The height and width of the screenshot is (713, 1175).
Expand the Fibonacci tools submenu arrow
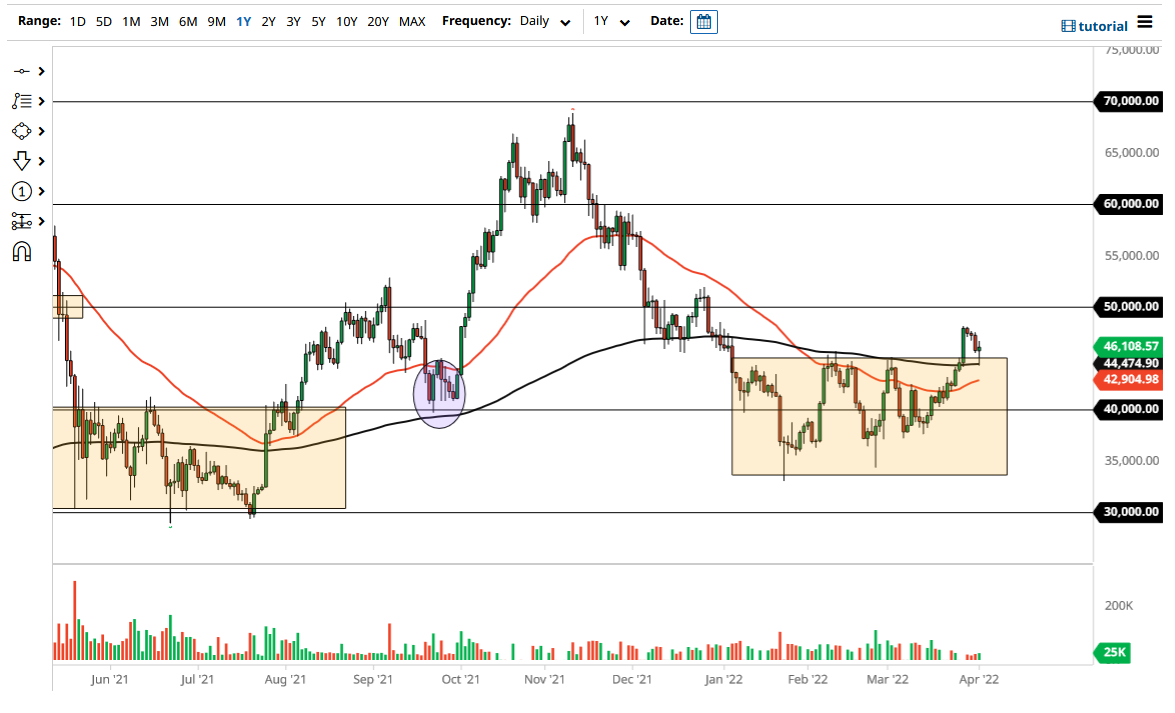point(42,101)
